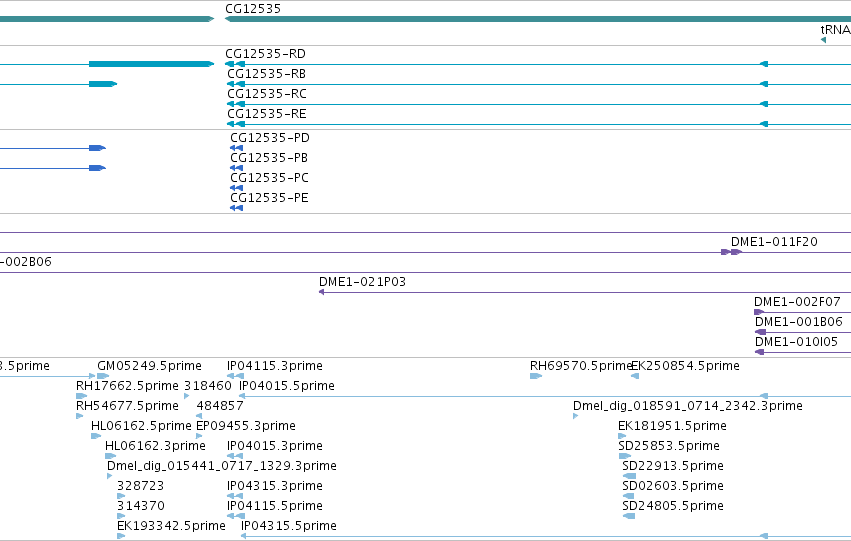This screenshot has width=851, height=541.
Task: Select the CG12535-RB transcript label
Action: 266,74
